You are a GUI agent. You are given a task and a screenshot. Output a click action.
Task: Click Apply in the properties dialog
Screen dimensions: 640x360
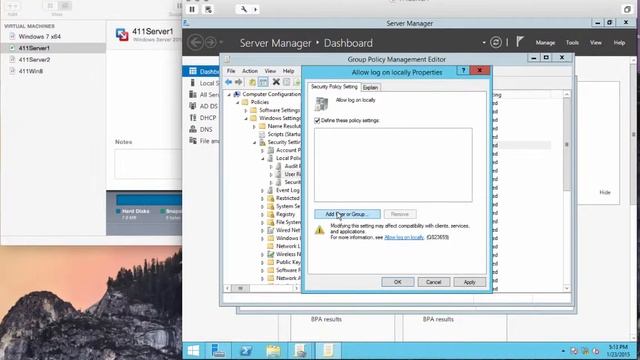pyautogui.click(x=469, y=282)
